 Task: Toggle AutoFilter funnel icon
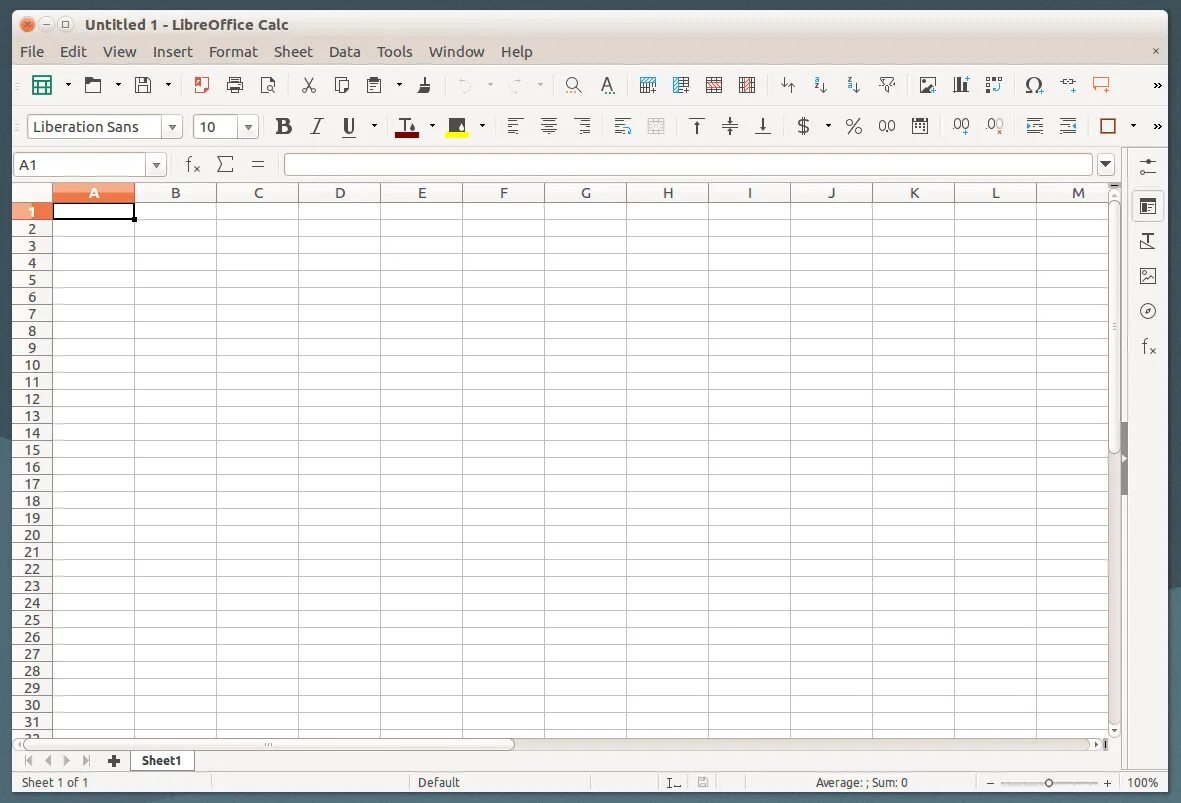(x=887, y=85)
